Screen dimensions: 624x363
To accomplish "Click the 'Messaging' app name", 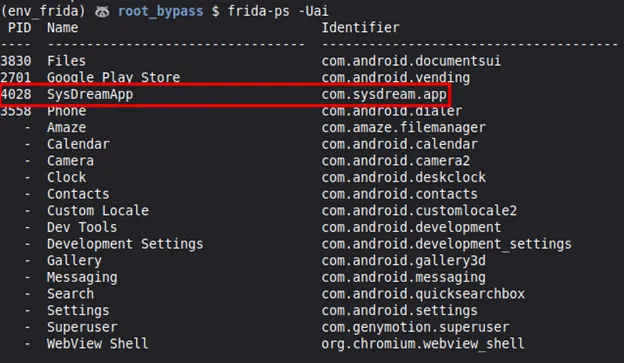I will pos(82,277).
